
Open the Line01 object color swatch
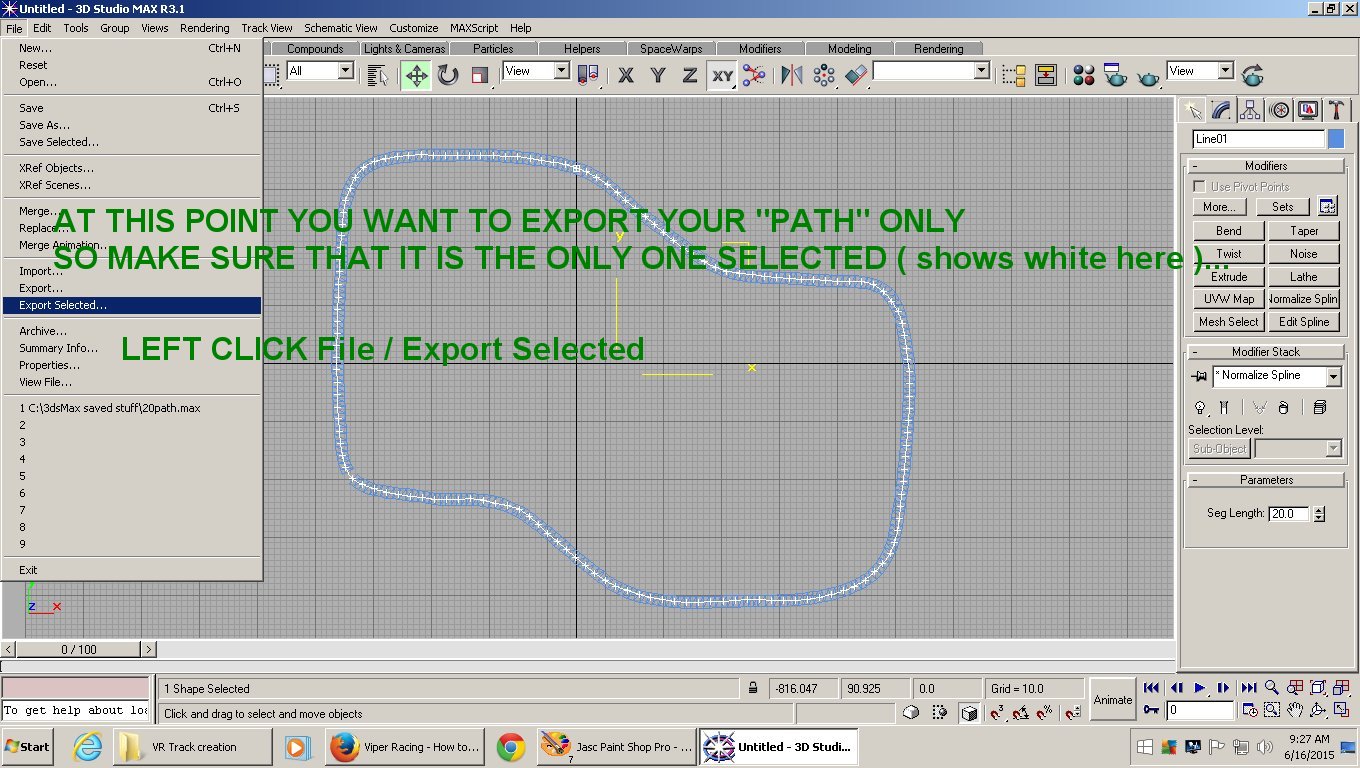click(x=1336, y=139)
